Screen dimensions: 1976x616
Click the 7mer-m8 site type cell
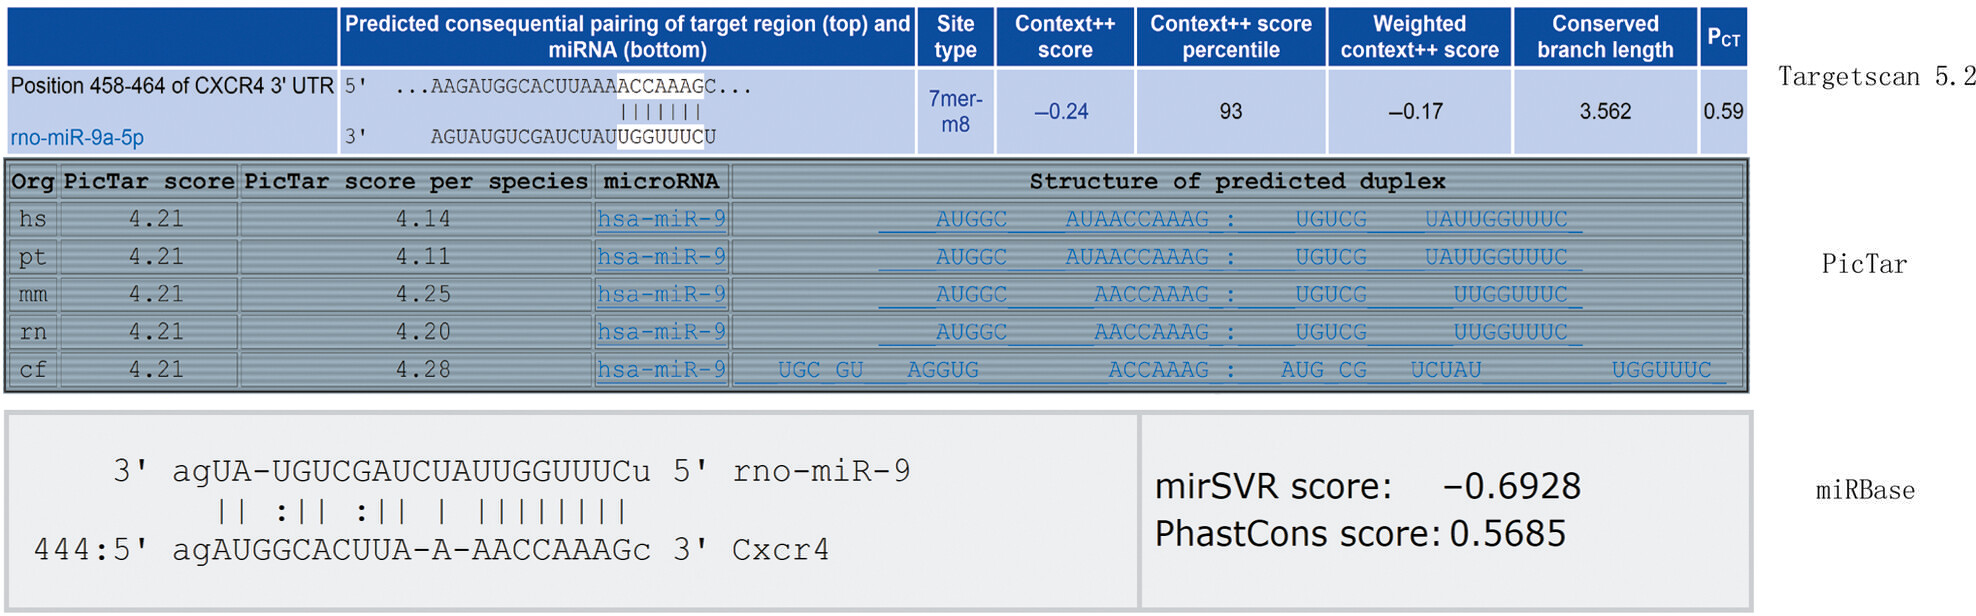click(x=955, y=112)
